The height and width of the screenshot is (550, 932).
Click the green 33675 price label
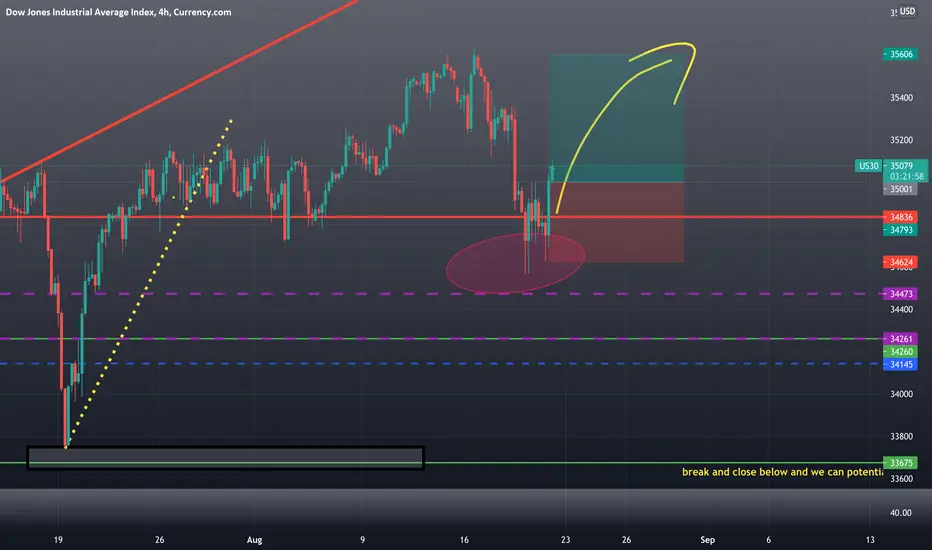[900, 463]
